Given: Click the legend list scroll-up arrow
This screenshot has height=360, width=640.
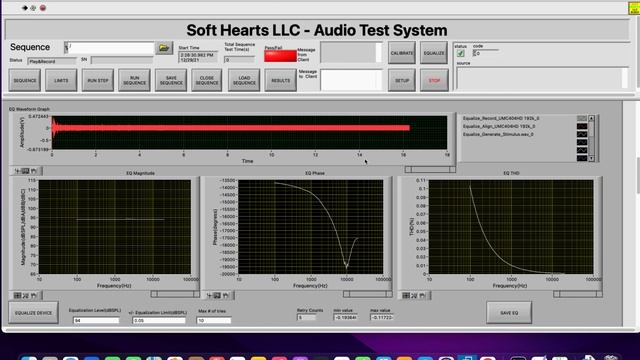Looking at the screenshot, I should (x=591, y=118).
